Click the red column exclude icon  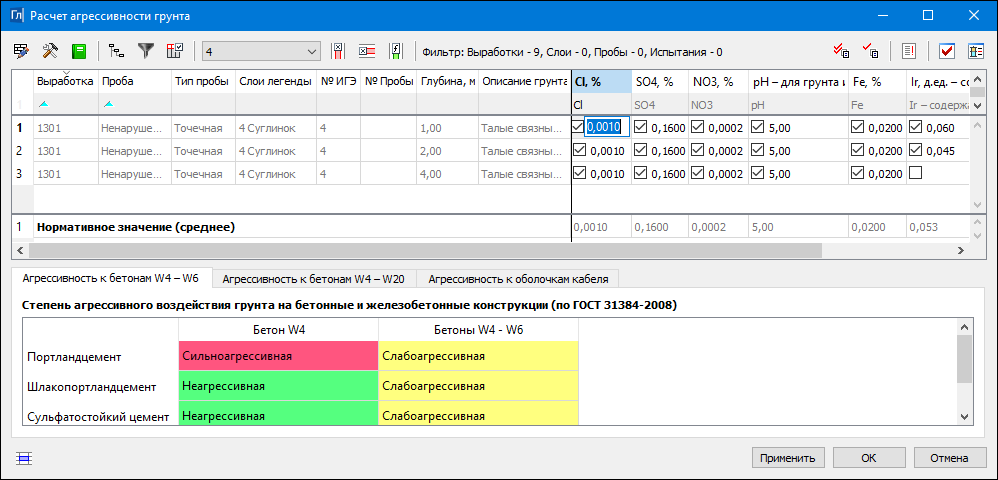(x=338, y=52)
